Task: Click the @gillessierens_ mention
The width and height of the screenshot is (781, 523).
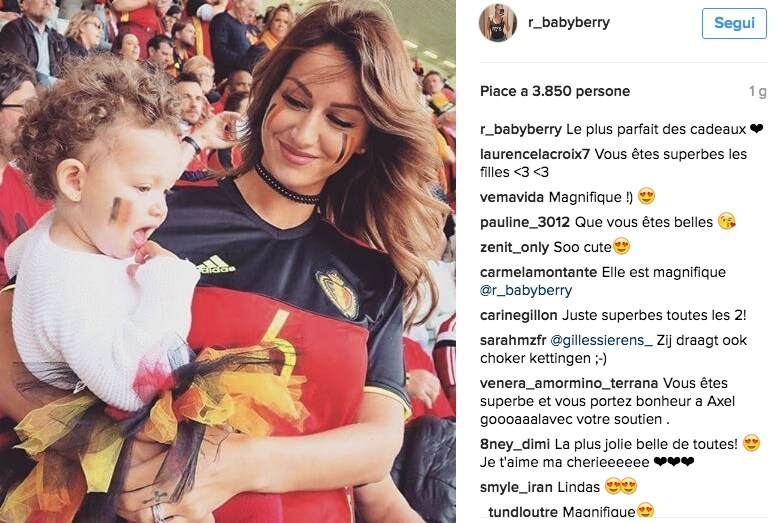Action: [x=601, y=340]
